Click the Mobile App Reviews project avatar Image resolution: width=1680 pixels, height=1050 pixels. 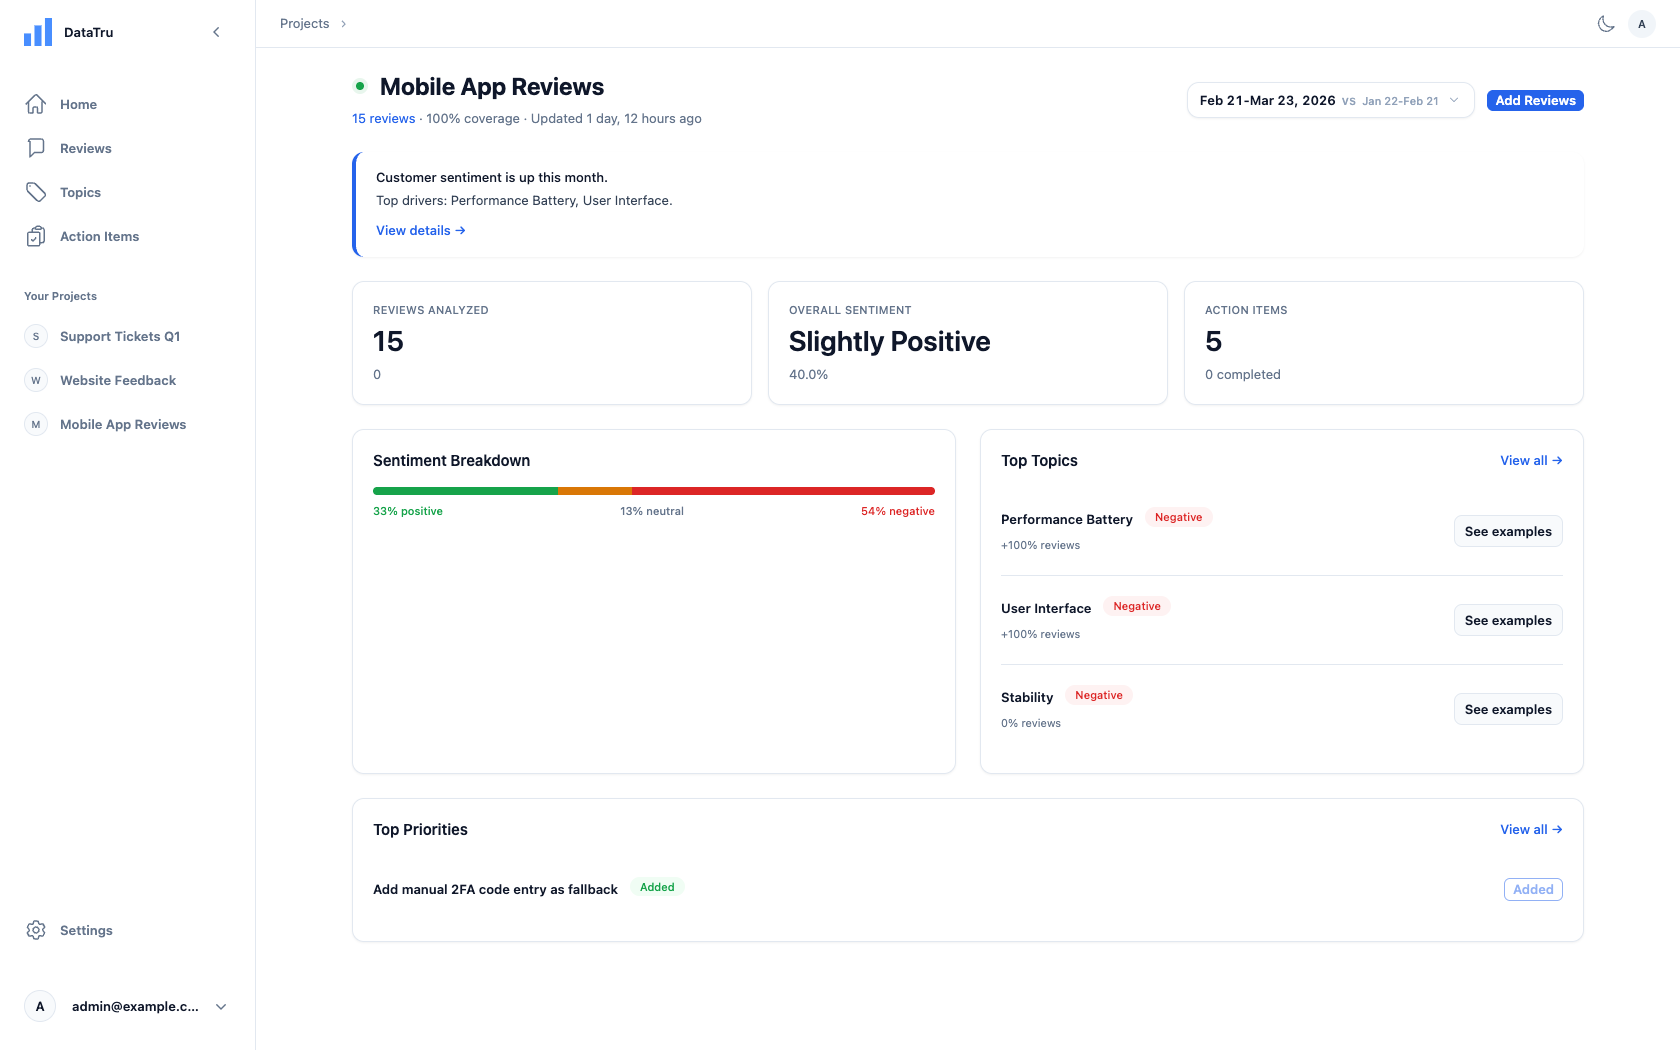tap(36, 424)
